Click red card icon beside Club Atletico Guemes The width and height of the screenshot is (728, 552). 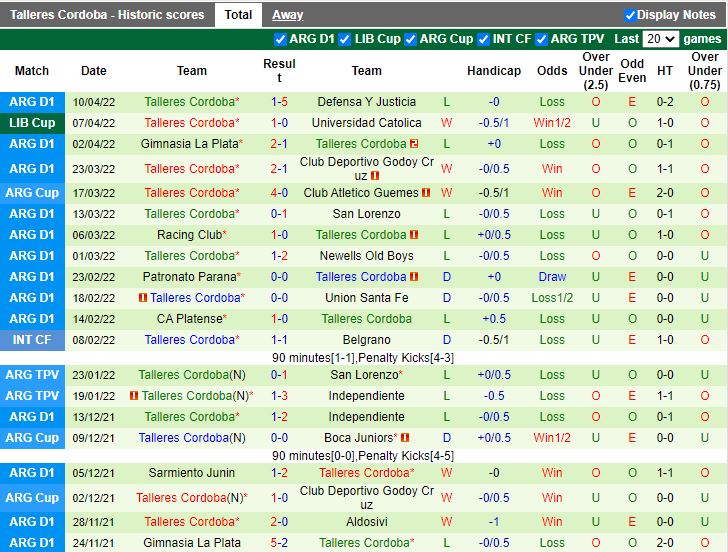coord(426,193)
